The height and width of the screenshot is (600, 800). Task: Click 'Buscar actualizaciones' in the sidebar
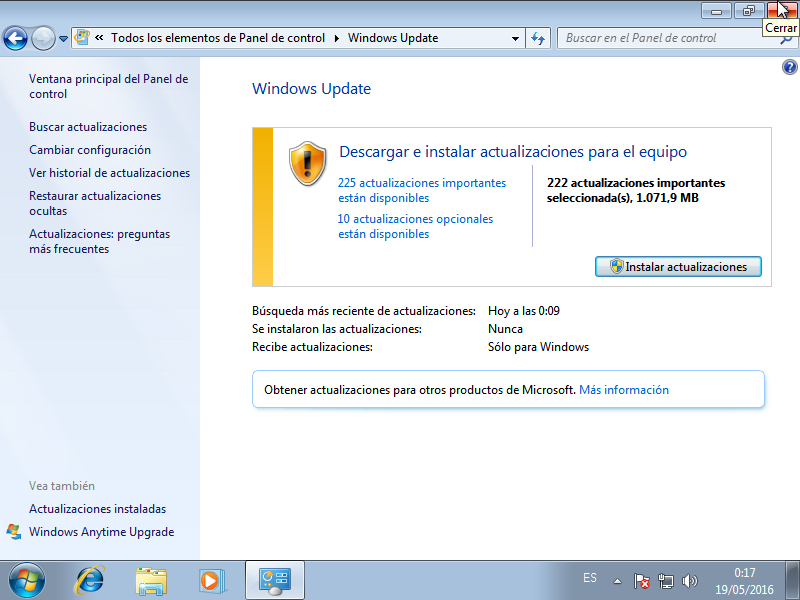[x=88, y=127]
